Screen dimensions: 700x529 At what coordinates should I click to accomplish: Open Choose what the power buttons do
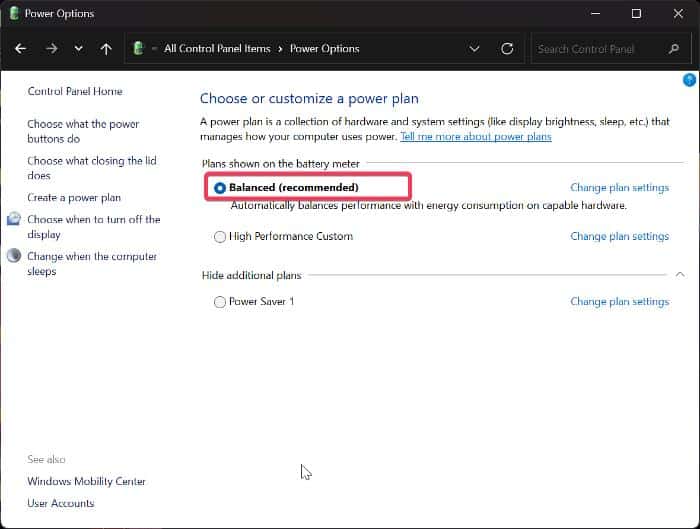click(x=83, y=131)
